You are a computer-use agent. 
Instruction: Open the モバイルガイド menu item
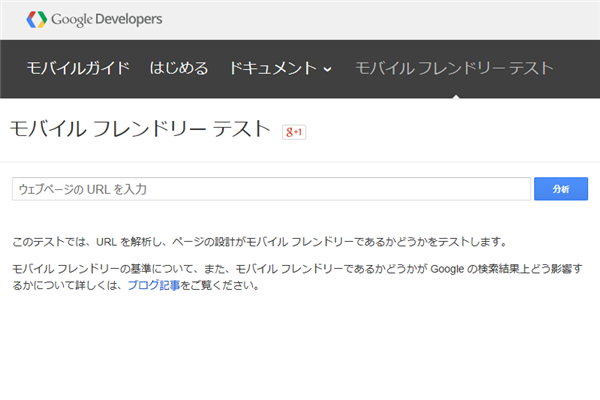(78, 69)
